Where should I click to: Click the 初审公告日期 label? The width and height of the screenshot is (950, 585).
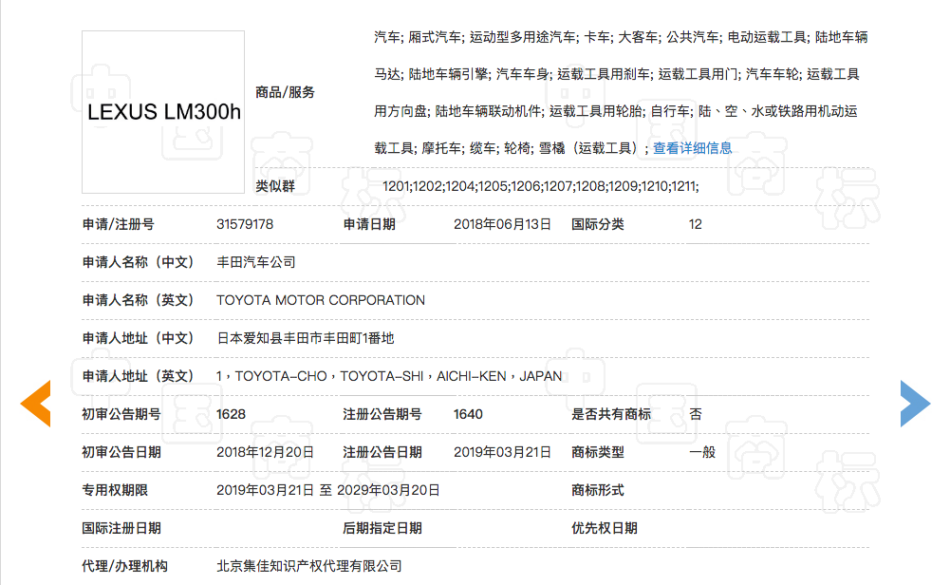pos(121,452)
